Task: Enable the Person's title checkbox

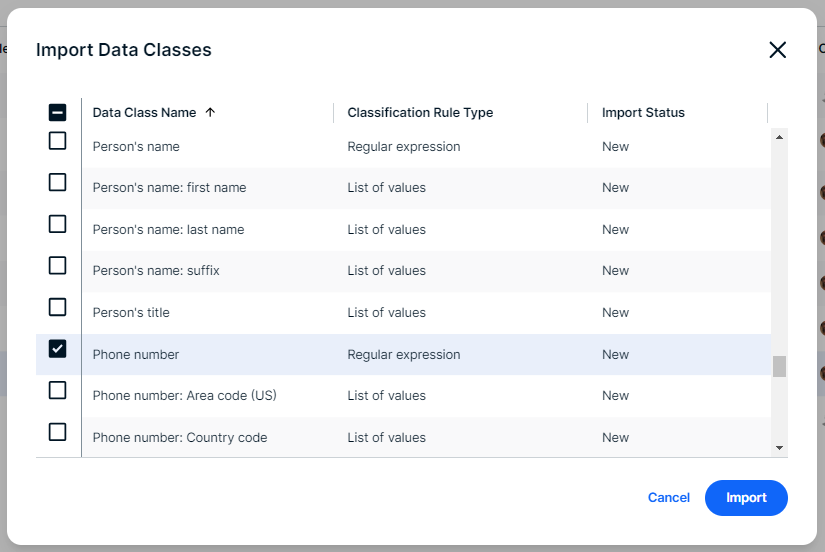Action: [58, 307]
